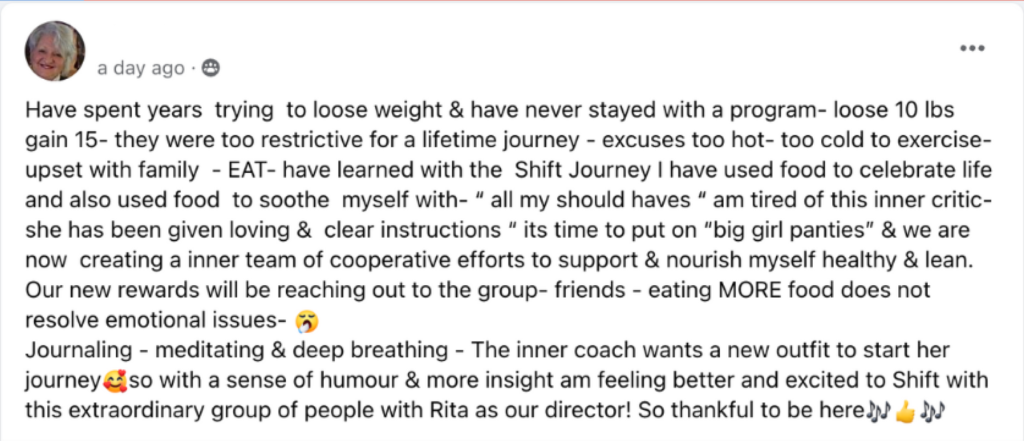
Task: Click the thumbs-up emoji
Action: [906, 410]
